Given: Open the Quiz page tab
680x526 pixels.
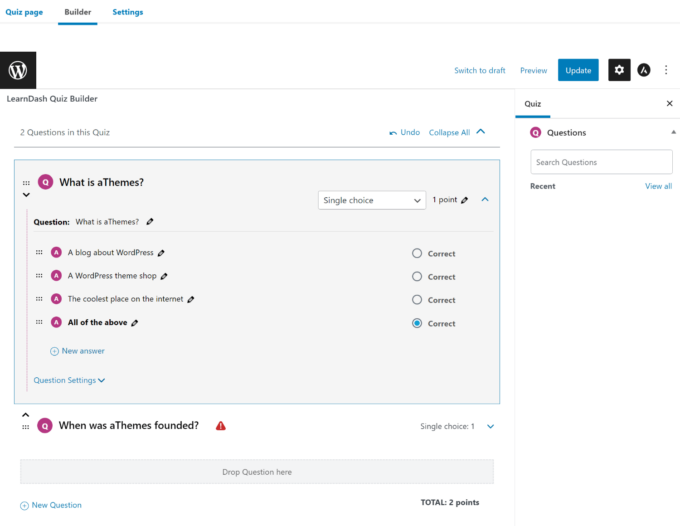Looking at the screenshot, I should 24,12.
